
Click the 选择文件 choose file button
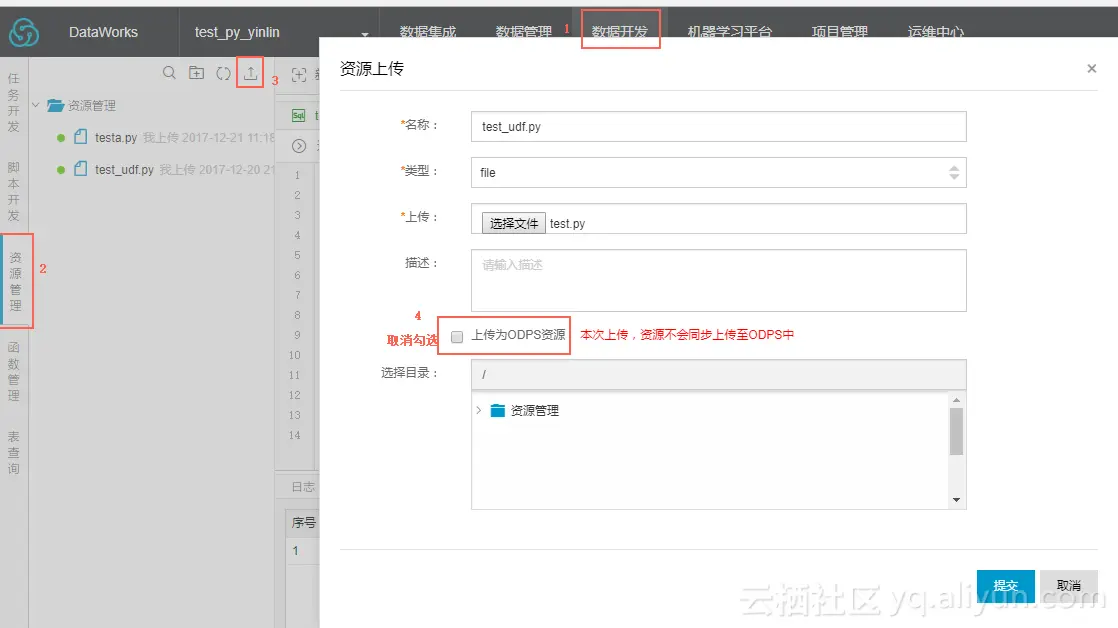[513, 223]
